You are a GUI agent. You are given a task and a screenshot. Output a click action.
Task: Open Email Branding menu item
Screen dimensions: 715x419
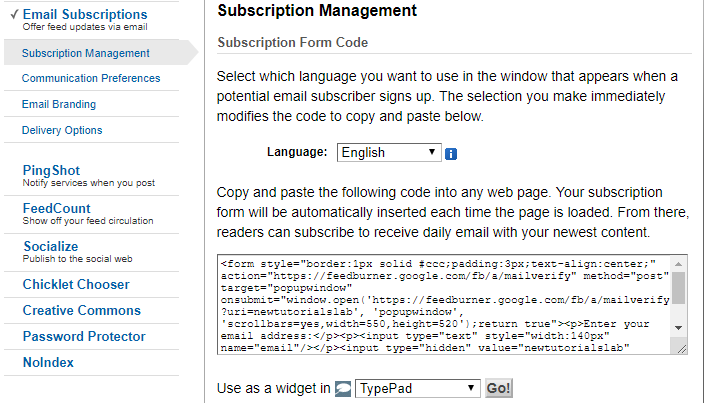tap(59, 104)
